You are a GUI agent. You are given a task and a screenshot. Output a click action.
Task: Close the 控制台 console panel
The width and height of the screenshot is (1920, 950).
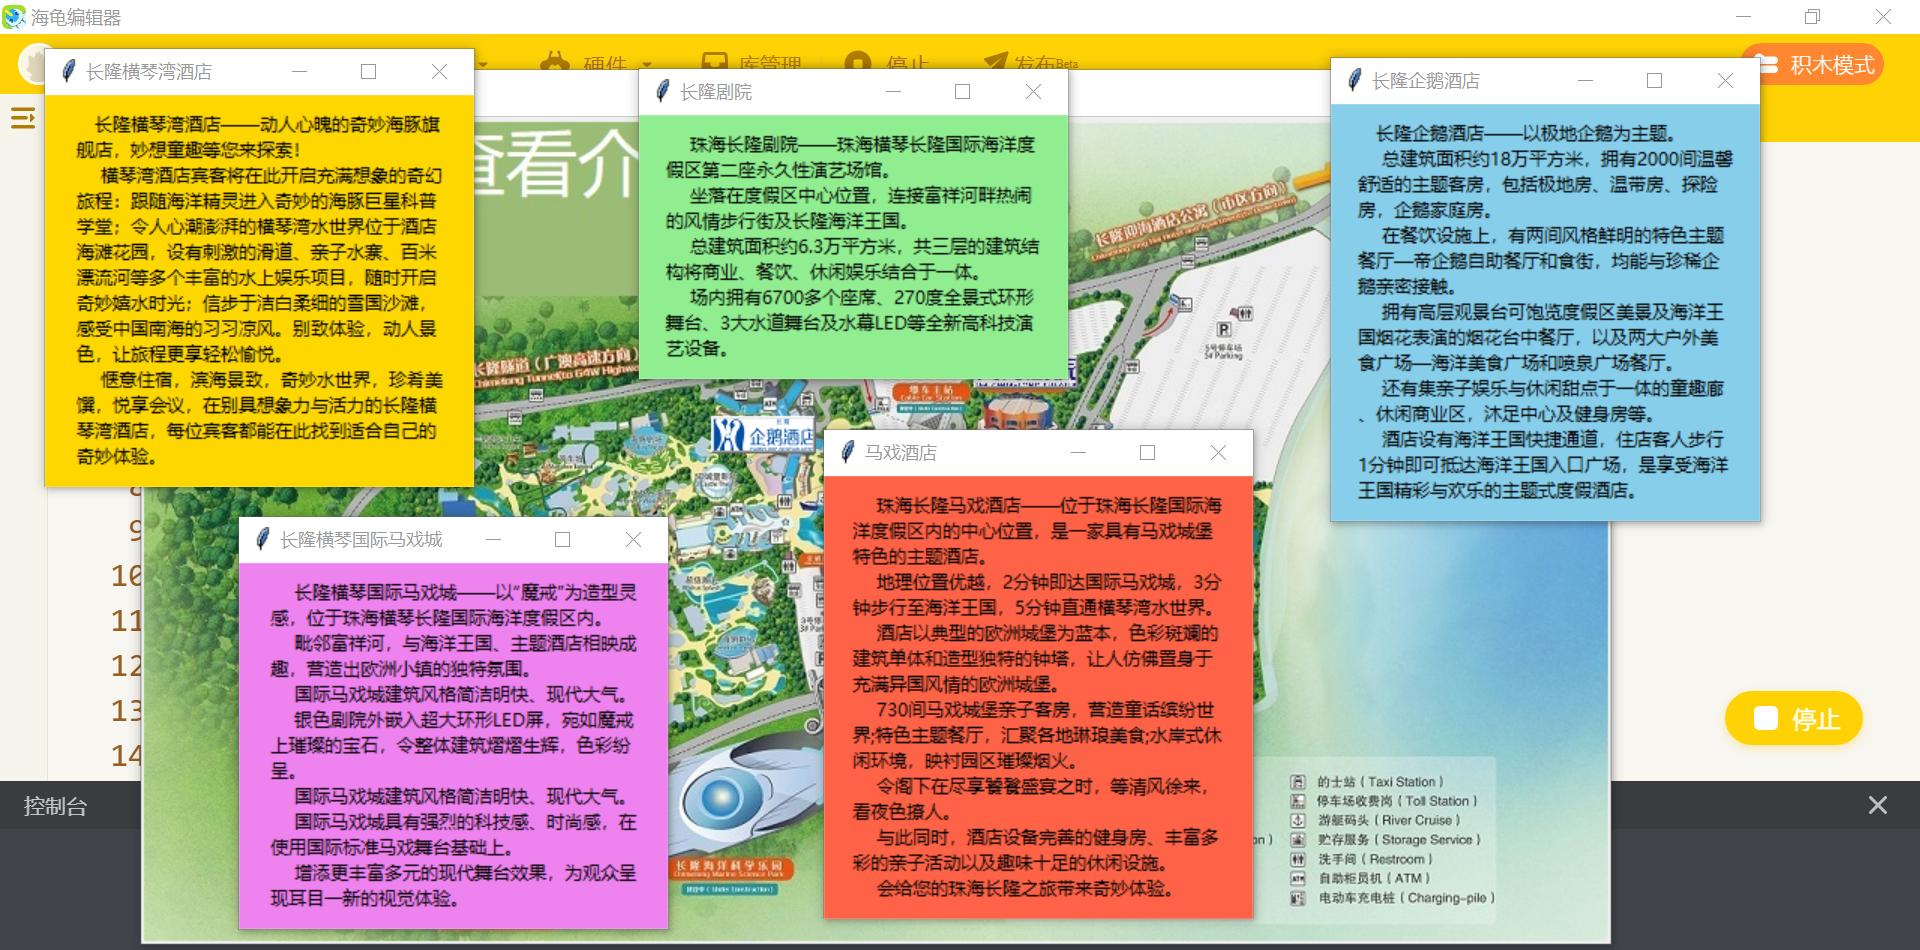pos(1878,805)
